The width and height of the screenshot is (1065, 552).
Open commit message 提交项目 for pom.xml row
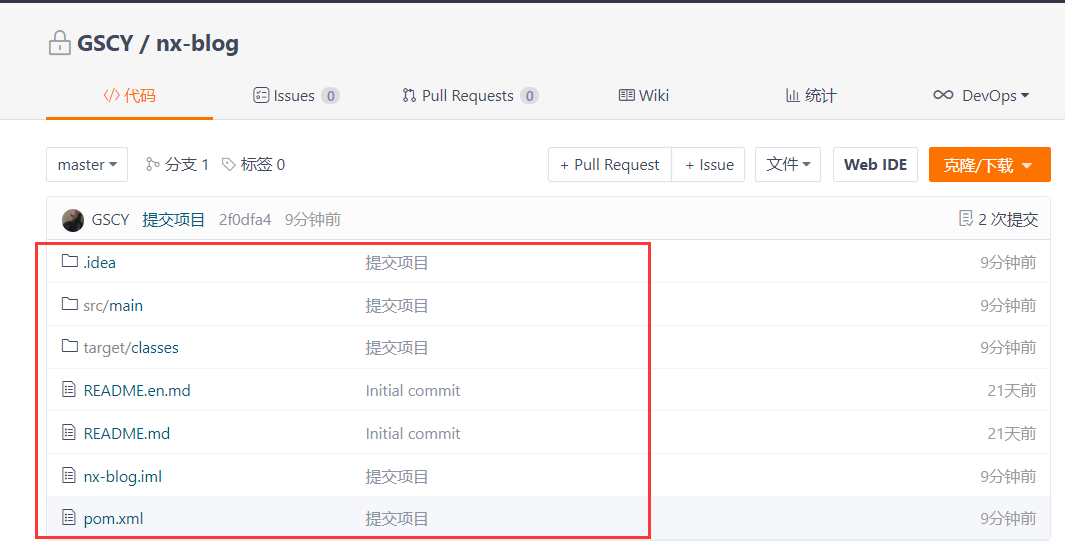coord(397,519)
